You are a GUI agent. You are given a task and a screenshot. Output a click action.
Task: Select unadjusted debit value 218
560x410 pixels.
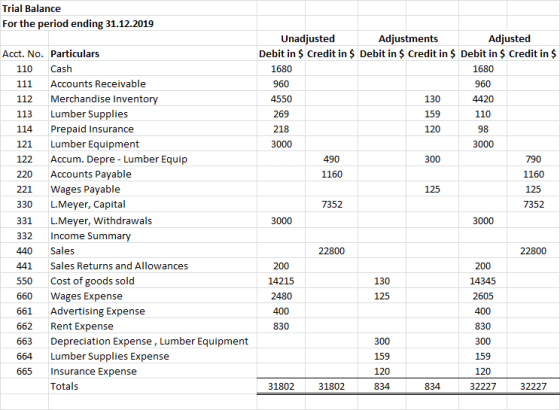coord(281,129)
